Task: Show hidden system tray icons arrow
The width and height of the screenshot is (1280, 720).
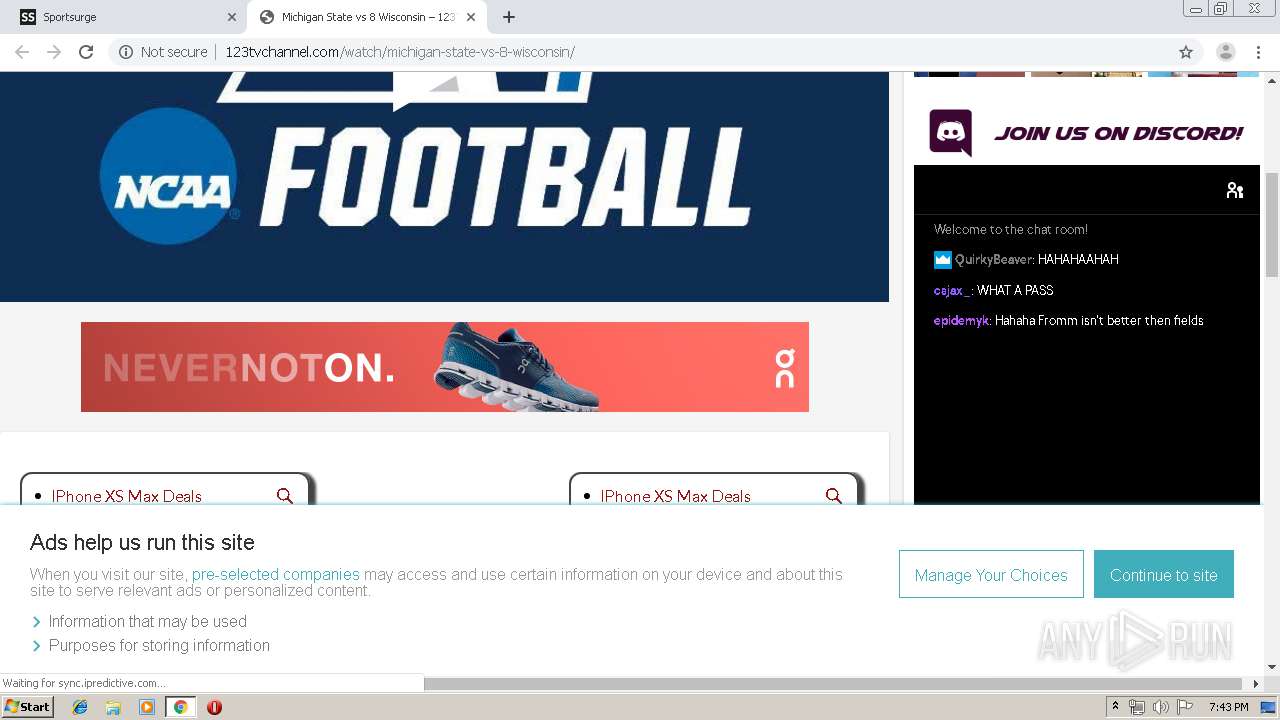Action: pyautogui.click(x=1115, y=707)
